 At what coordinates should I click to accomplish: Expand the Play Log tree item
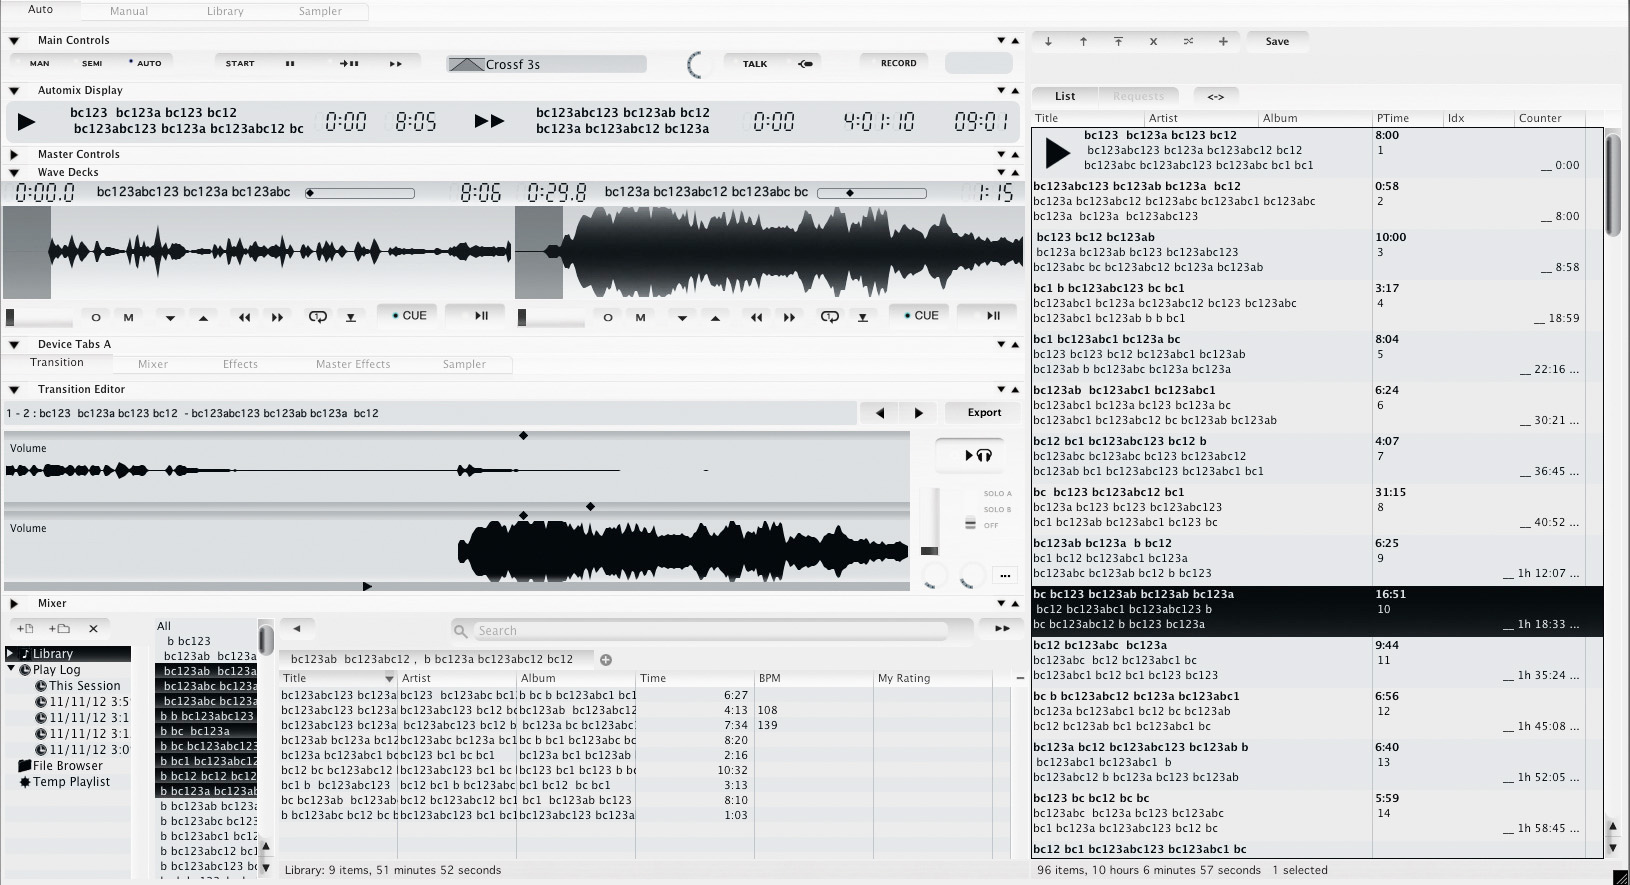click(x=12, y=670)
